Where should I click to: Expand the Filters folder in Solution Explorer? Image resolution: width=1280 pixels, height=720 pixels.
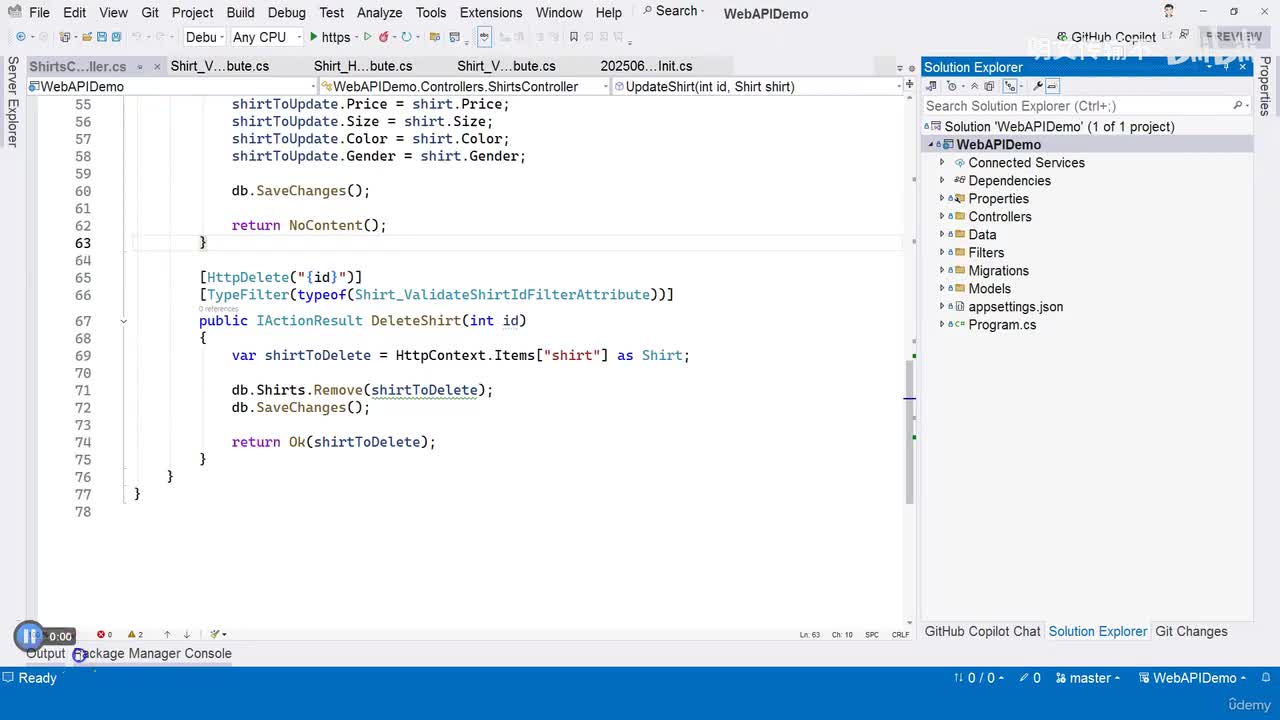942,253
